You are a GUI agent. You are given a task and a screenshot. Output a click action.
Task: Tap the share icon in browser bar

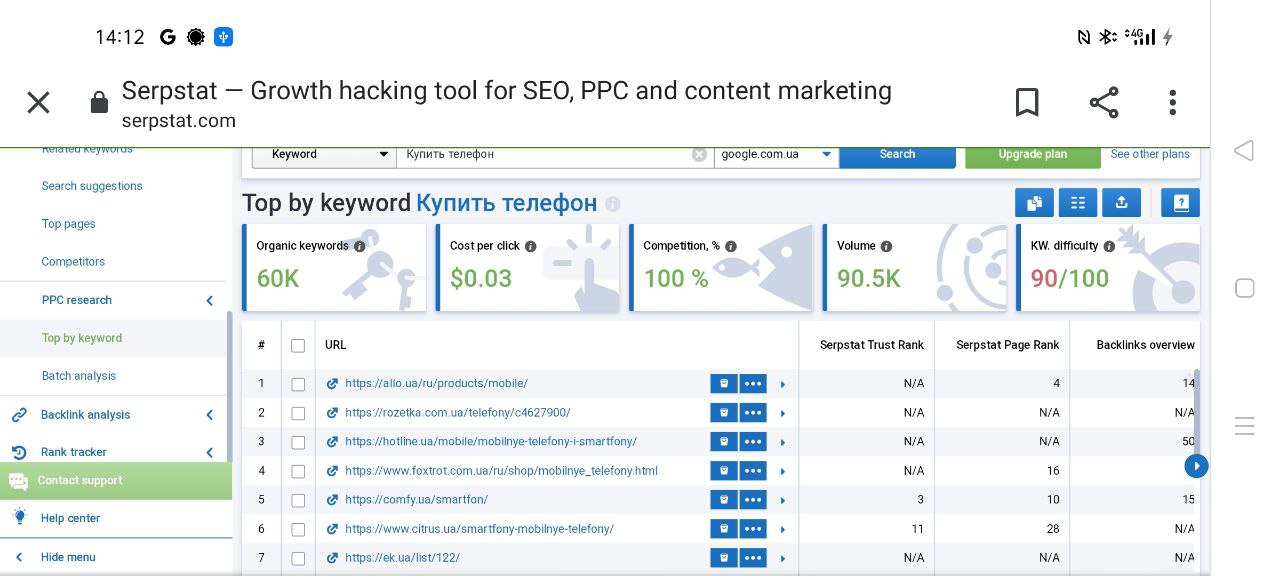pyautogui.click(x=1104, y=102)
